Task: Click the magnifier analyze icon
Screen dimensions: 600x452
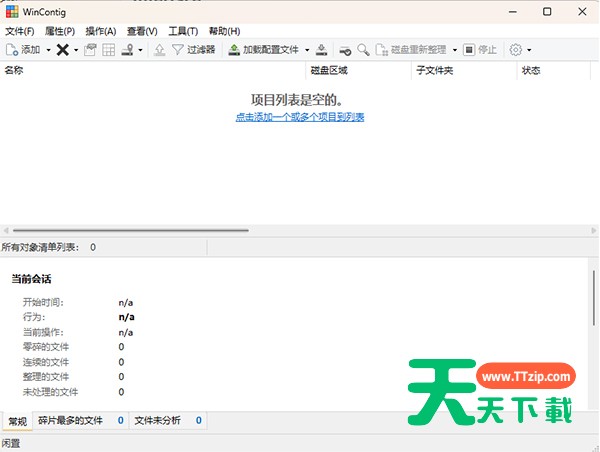Action: (363, 50)
